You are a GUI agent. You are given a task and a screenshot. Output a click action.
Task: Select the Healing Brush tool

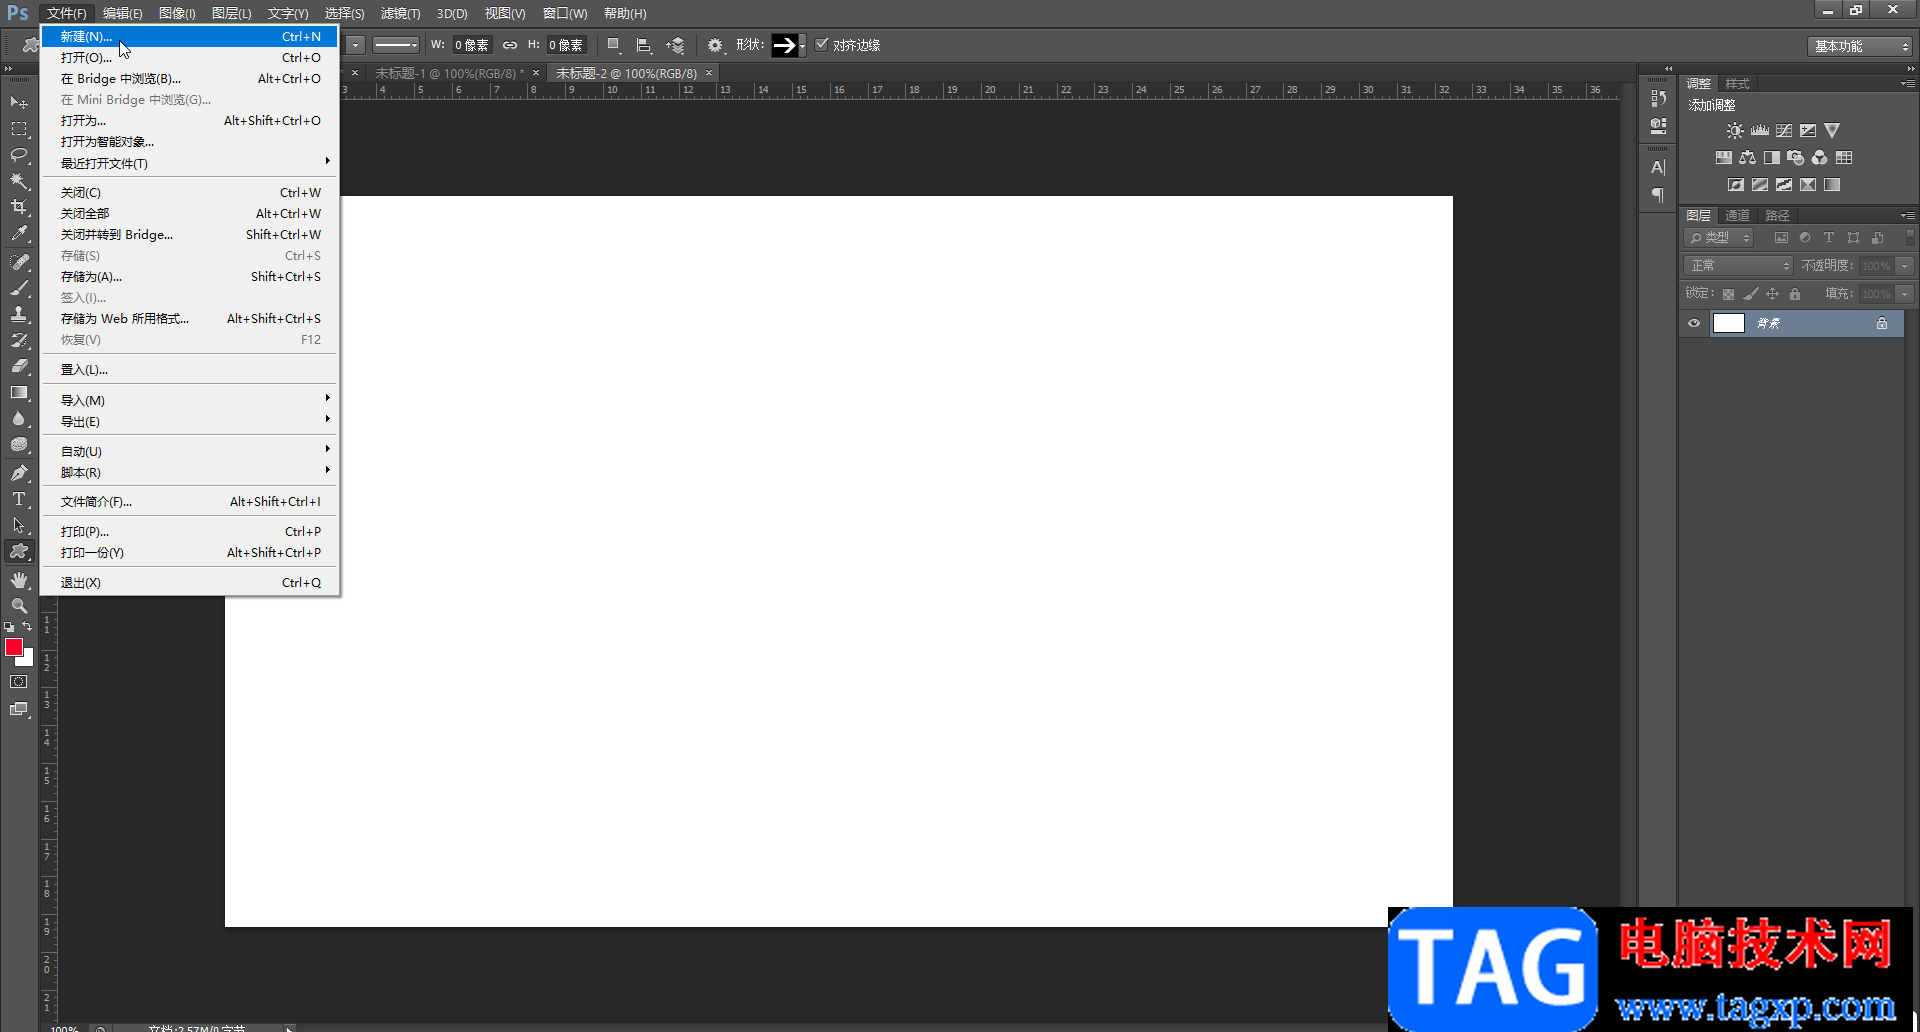(19, 262)
